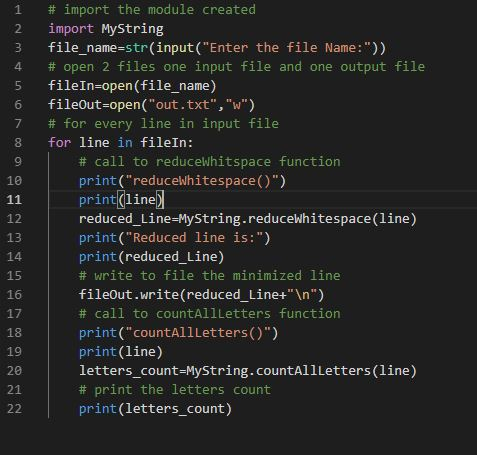Click print(reduced_Line) statement

tap(152, 257)
